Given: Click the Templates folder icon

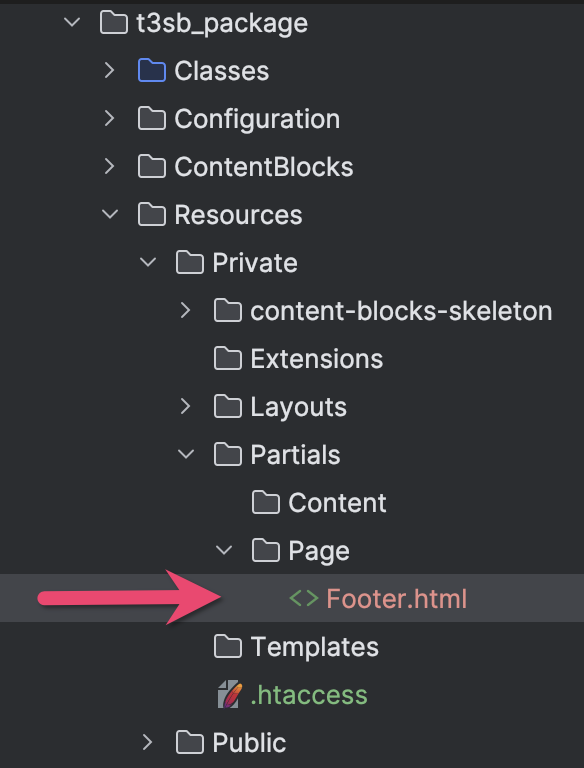Looking at the screenshot, I should click(x=228, y=647).
